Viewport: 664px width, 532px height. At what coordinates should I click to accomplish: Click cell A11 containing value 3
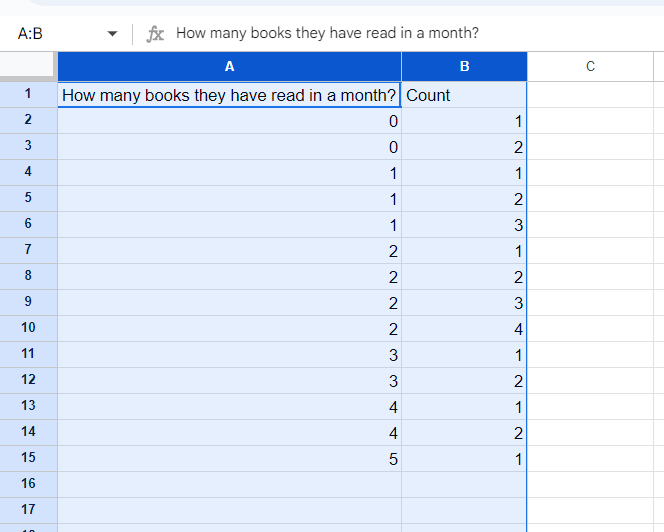(229, 354)
